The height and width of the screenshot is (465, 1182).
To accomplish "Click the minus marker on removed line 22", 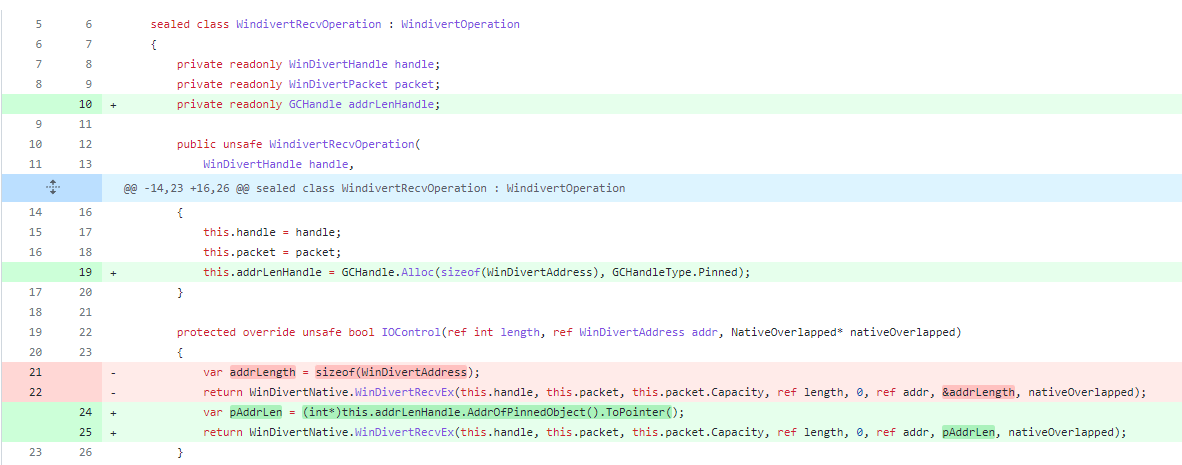I will (113, 392).
